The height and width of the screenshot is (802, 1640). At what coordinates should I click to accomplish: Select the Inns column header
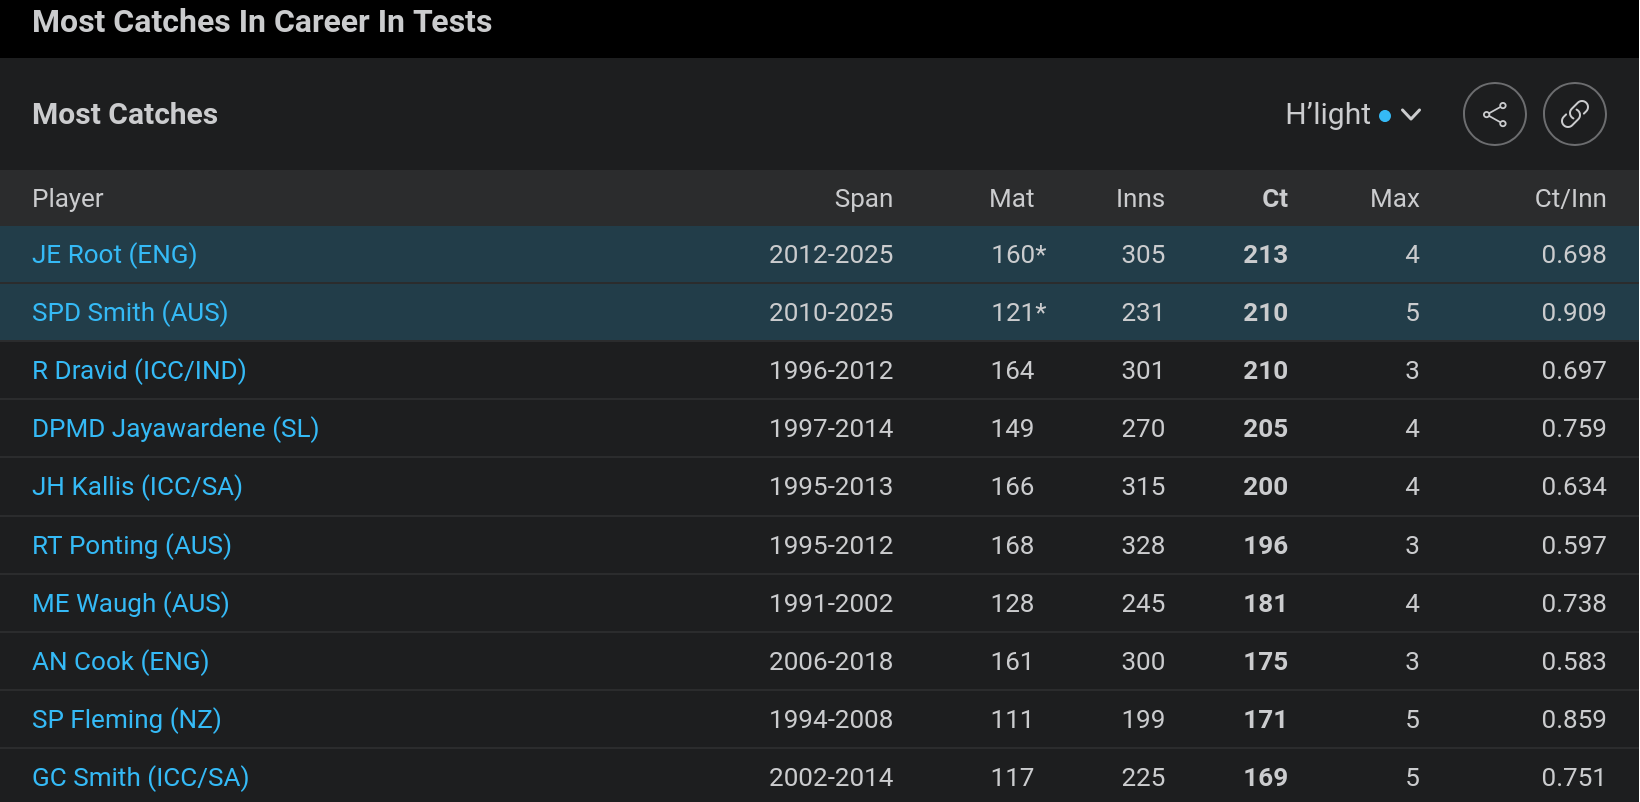click(1140, 198)
